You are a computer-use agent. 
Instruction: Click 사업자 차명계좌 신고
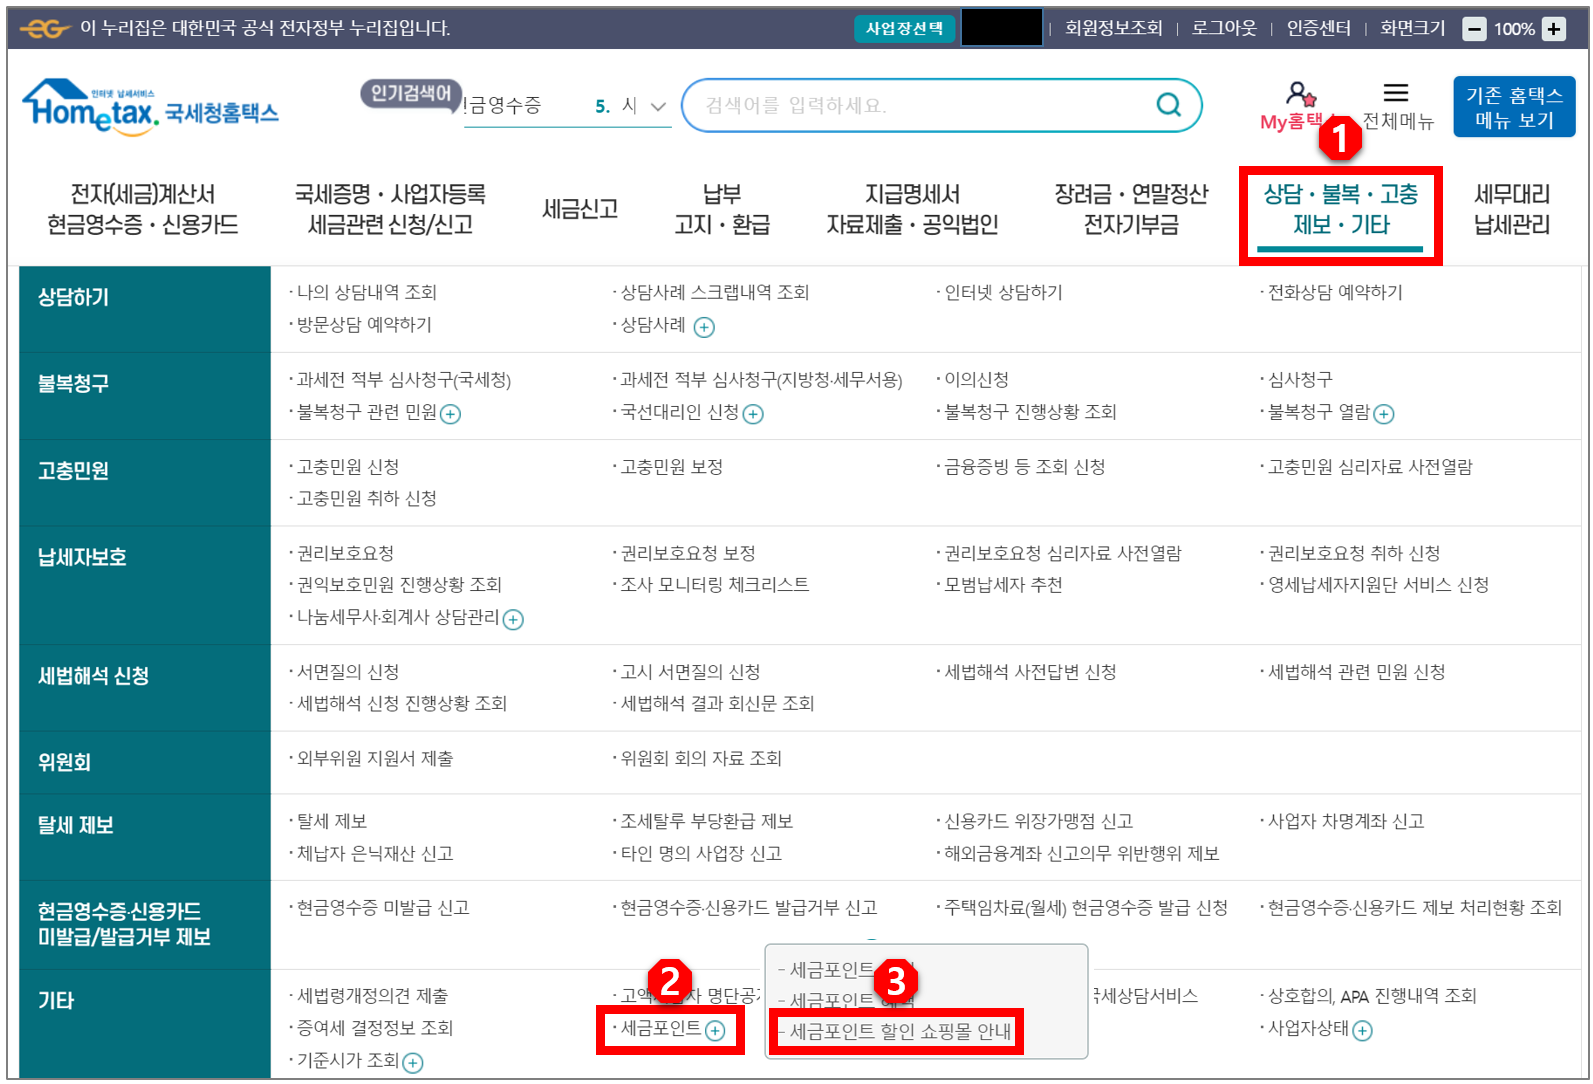[1346, 822]
